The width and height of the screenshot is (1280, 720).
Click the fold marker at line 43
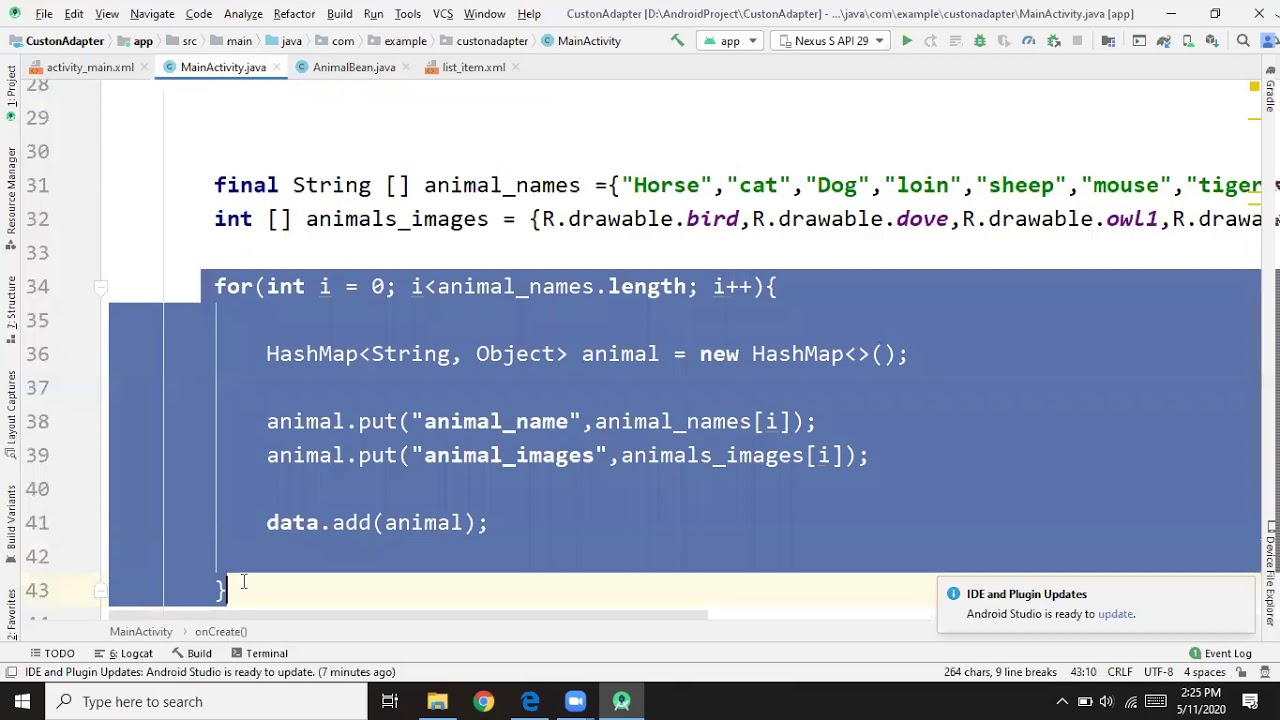pyautogui.click(x=100, y=591)
